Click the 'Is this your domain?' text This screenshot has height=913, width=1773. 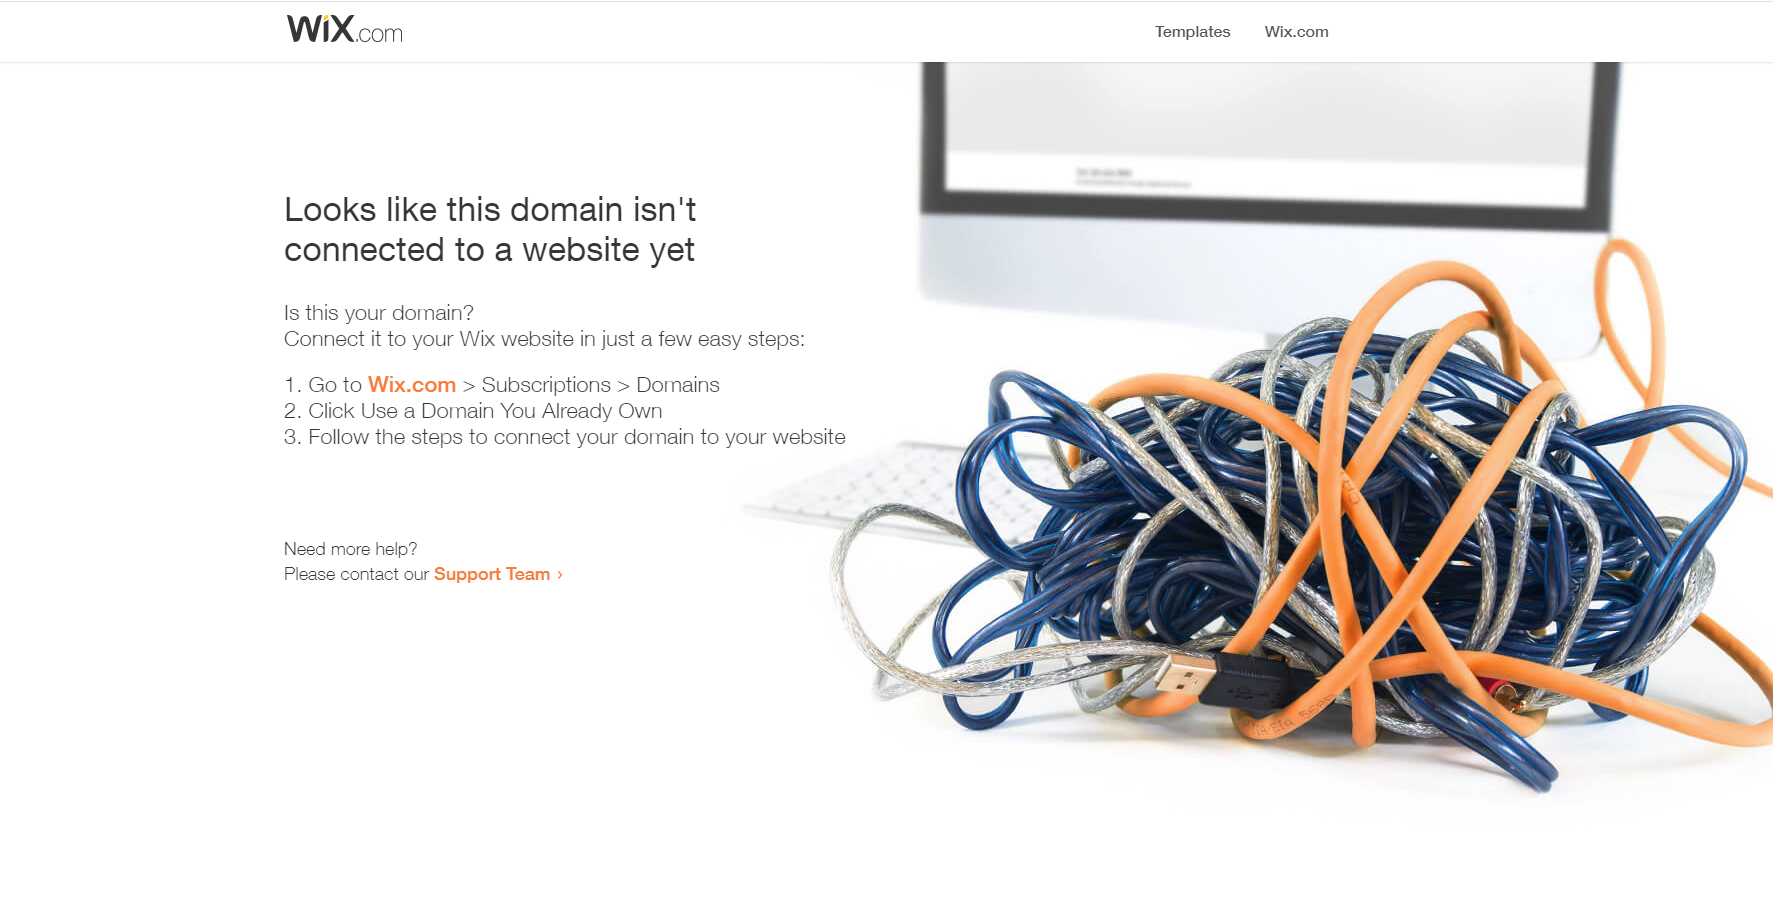(379, 313)
